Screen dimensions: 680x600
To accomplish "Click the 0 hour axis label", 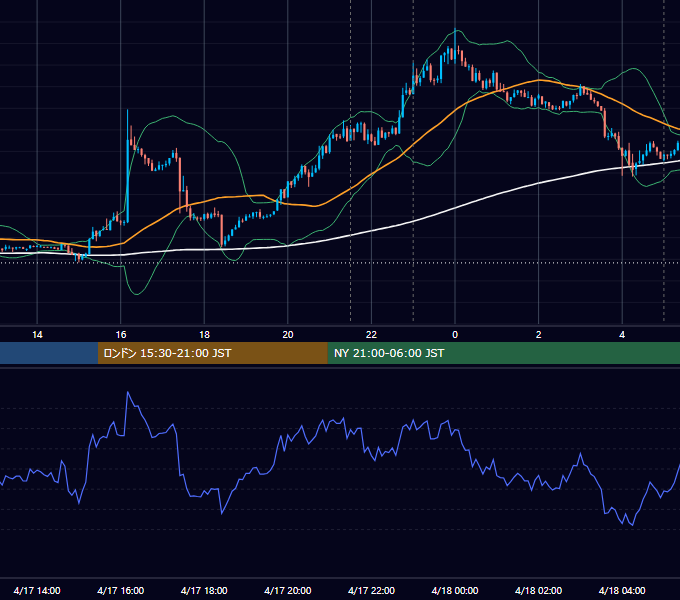I will click(455, 335).
